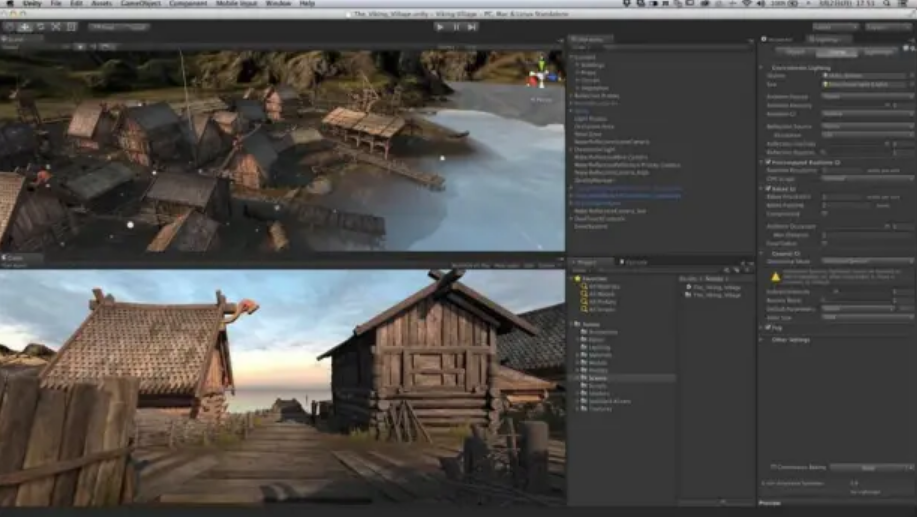Select the All Scripts saved search
The width and height of the screenshot is (917, 517).
click(x=602, y=309)
